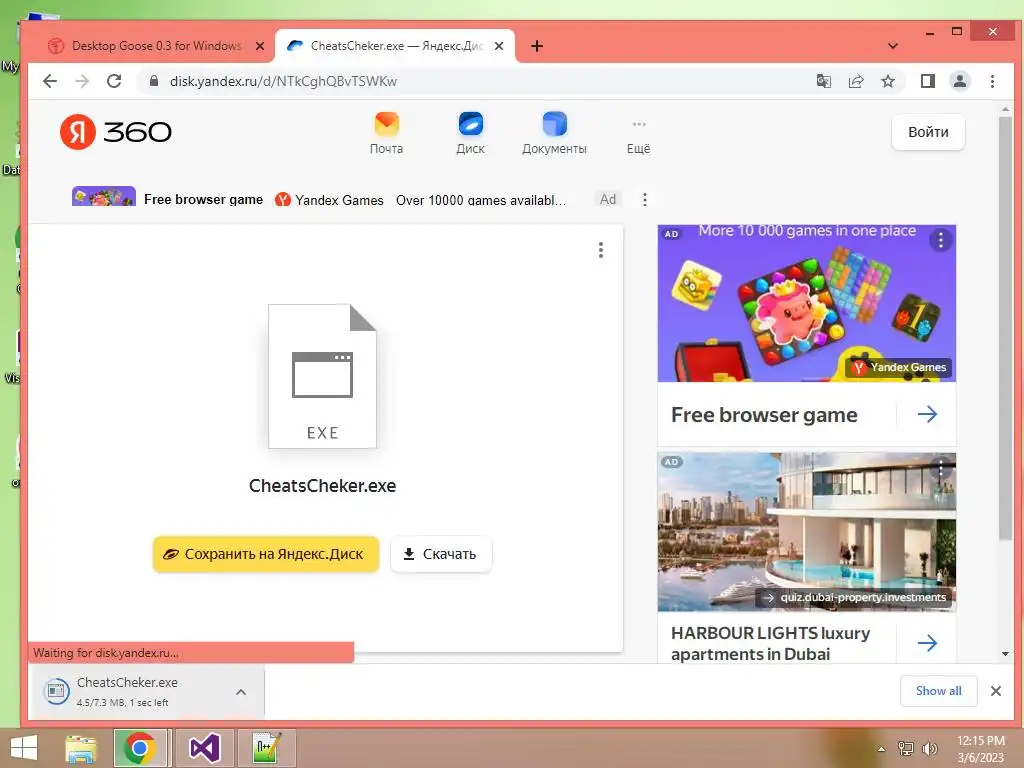
Task: Close the Desktop Goose tab
Action: [x=259, y=46]
